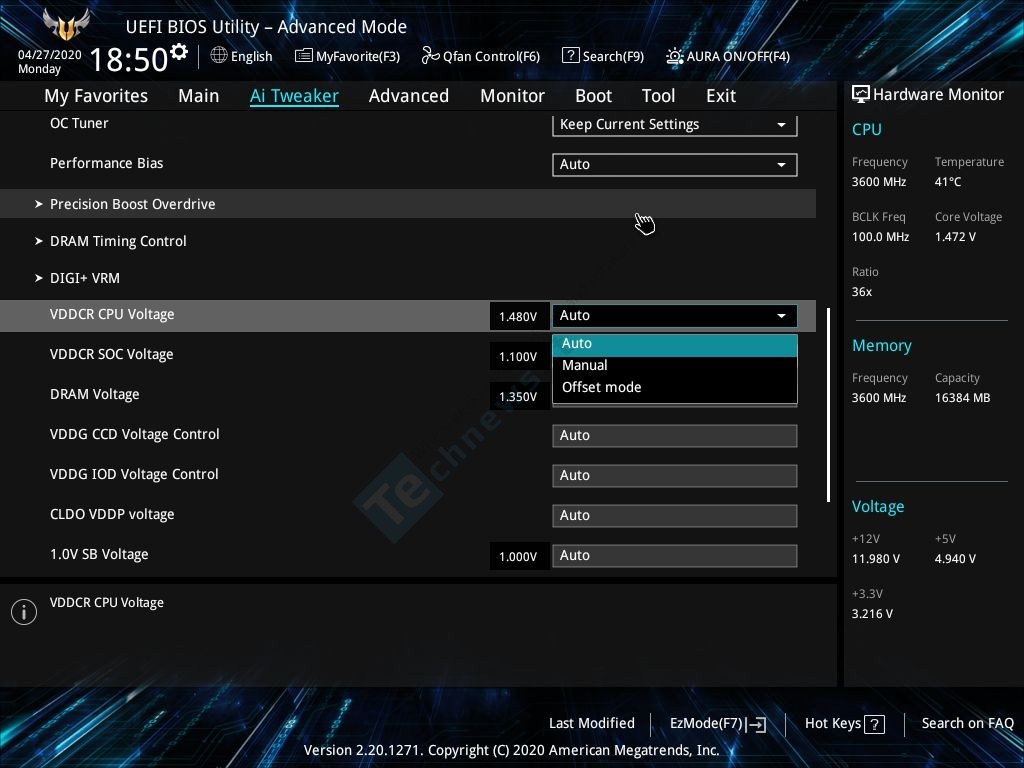Click the TUF logo emblem
Viewport: 1024px width, 768px height.
[x=65, y=24]
